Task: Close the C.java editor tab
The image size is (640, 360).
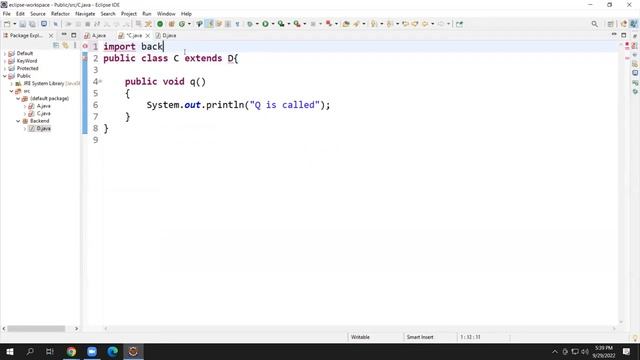Action: pos(148,36)
